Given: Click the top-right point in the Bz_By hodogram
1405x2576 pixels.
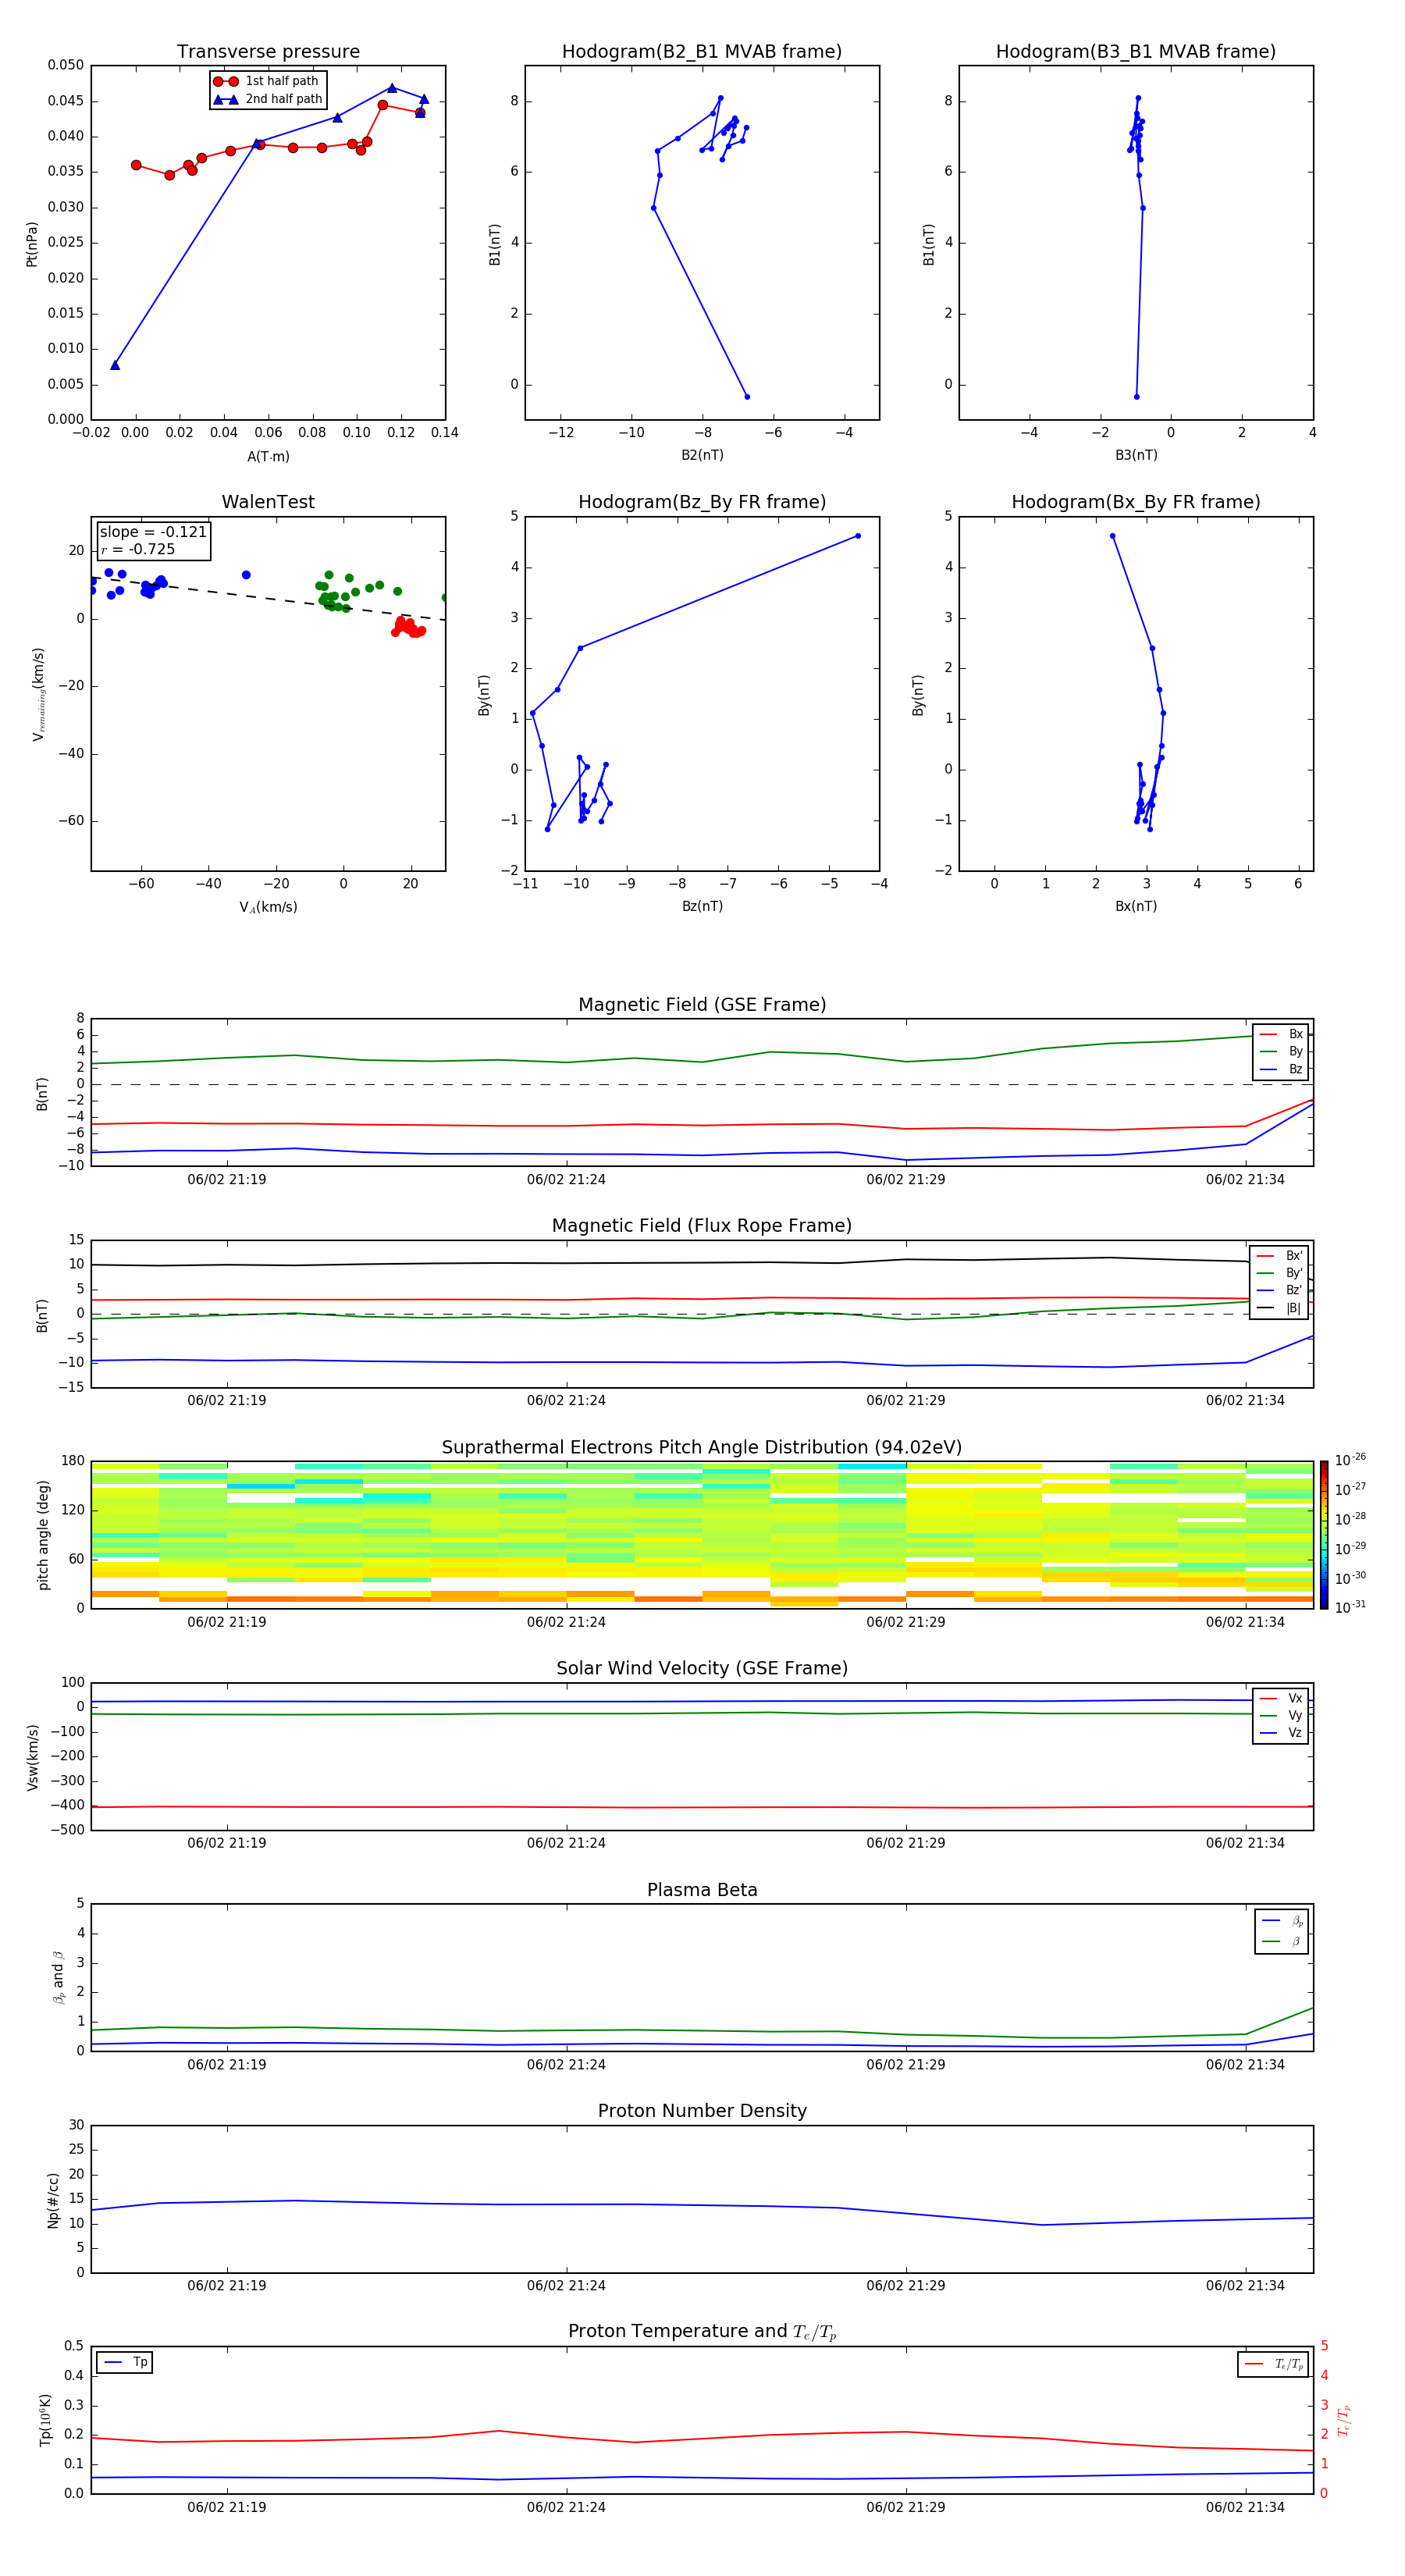Looking at the screenshot, I should point(858,536).
